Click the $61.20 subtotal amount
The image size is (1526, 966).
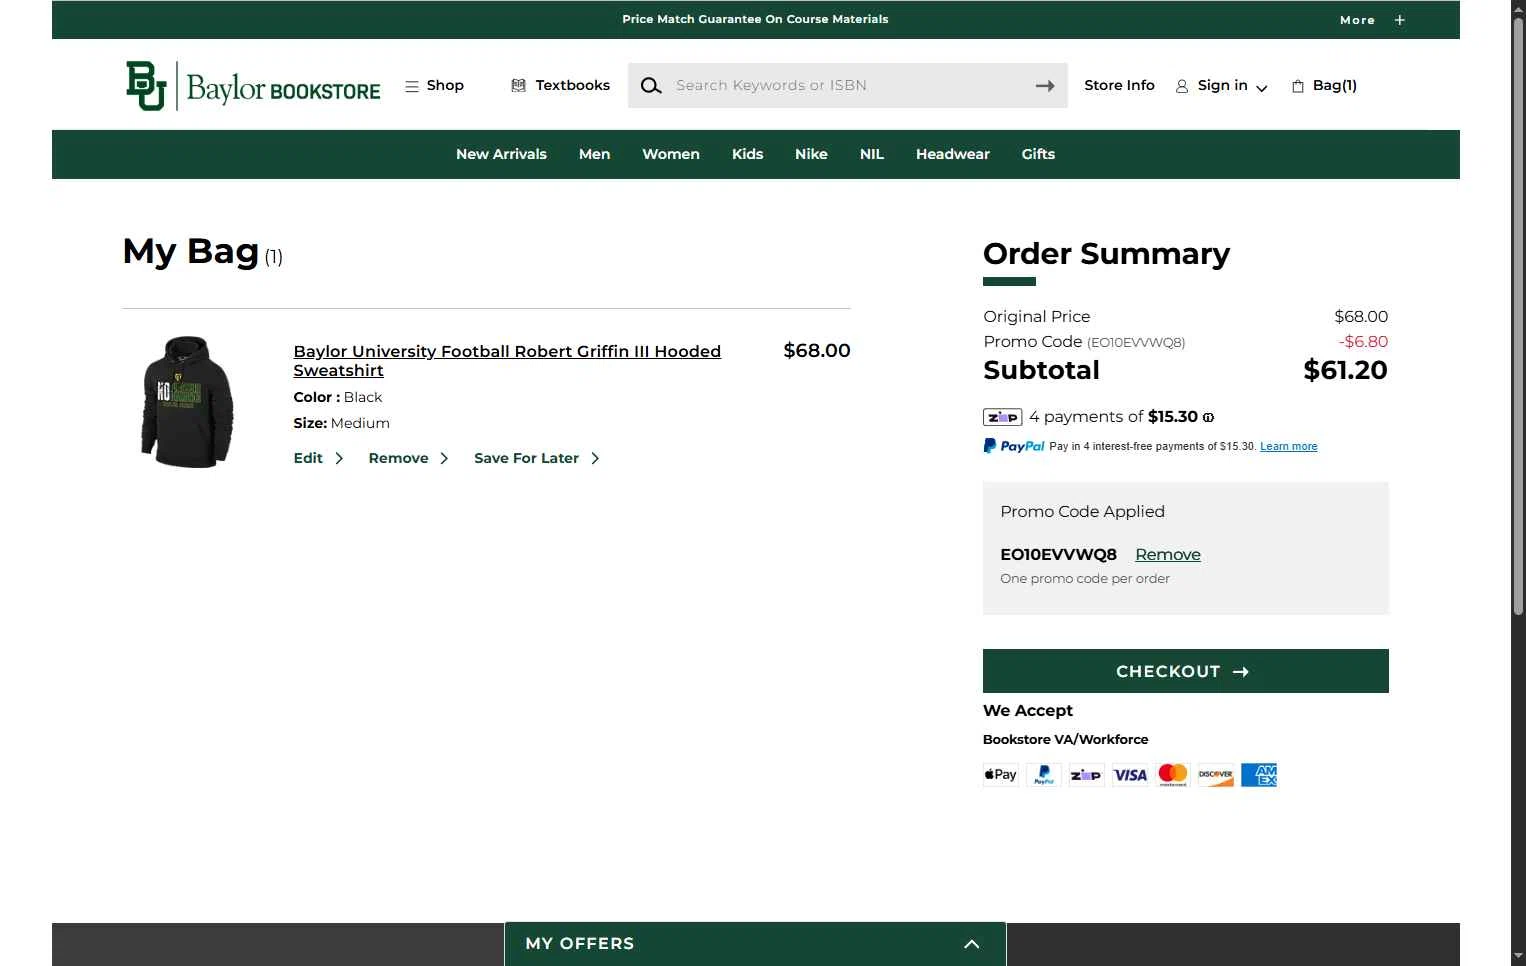click(x=1345, y=371)
